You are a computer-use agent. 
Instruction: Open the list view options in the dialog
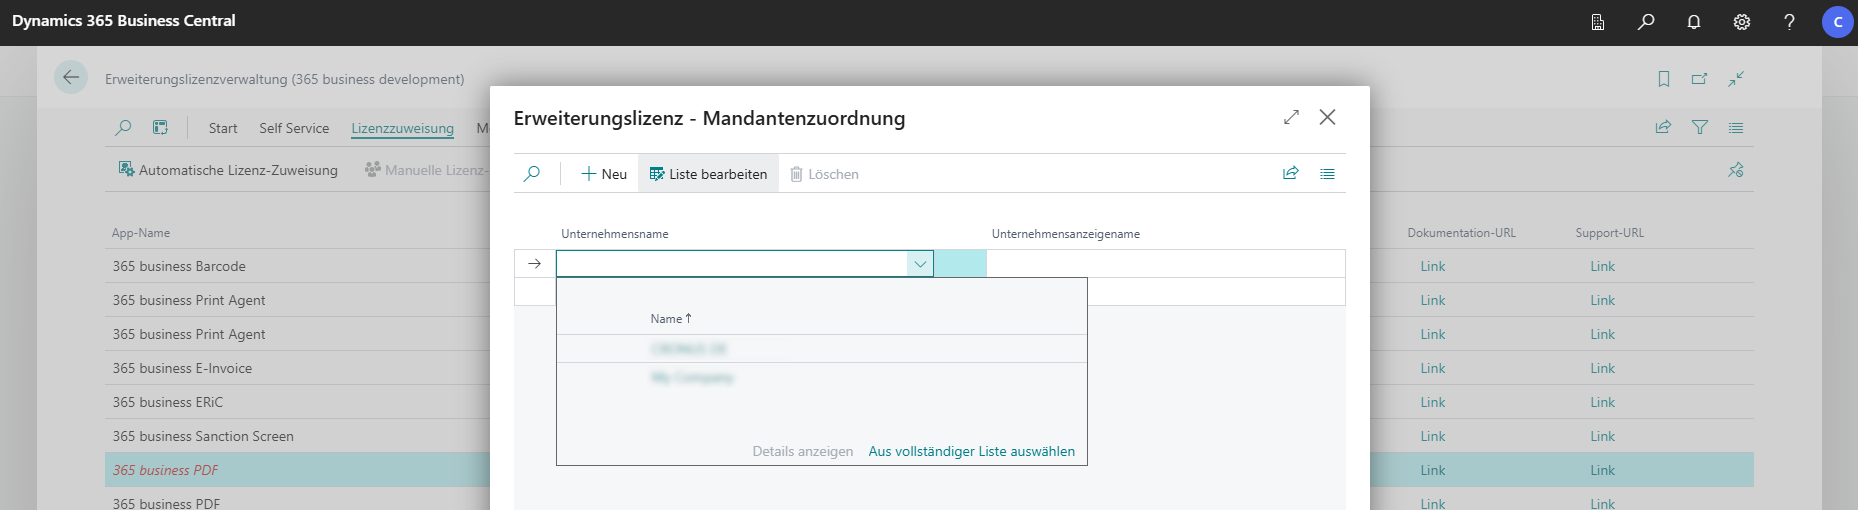point(1327,174)
